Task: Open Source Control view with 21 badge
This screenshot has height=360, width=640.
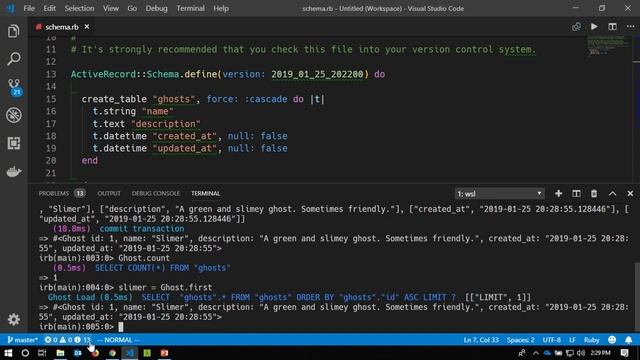Action: click(x=14, y=87)
